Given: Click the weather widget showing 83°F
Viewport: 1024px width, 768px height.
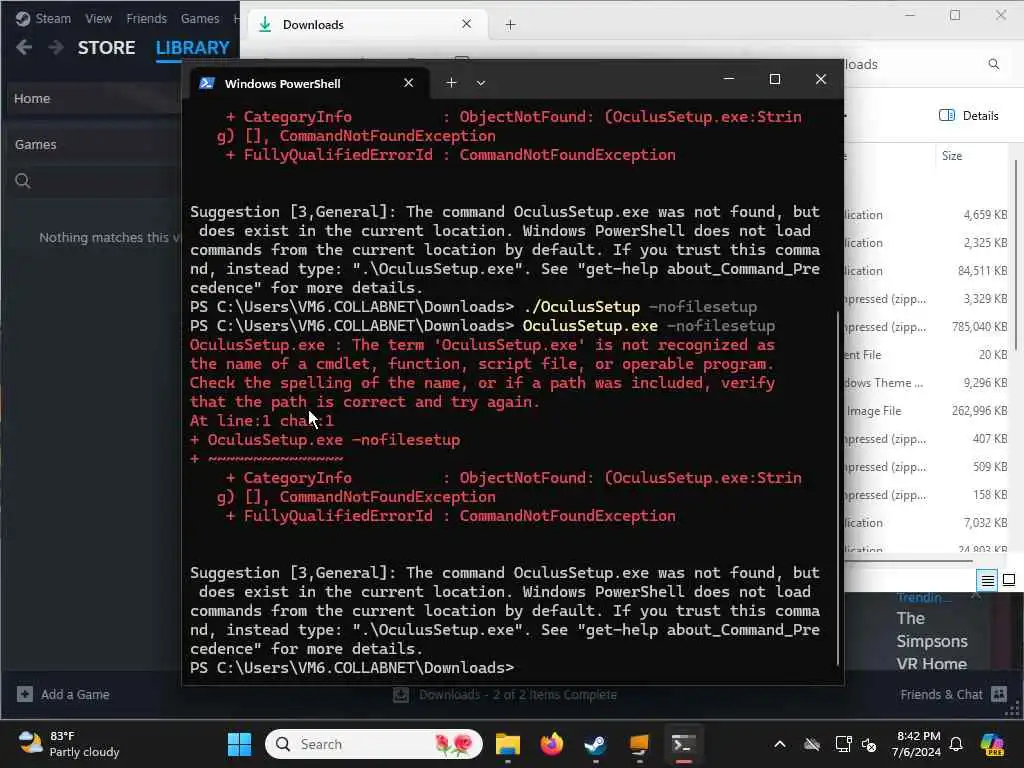Looking at the screenshot, I should 69,744.
